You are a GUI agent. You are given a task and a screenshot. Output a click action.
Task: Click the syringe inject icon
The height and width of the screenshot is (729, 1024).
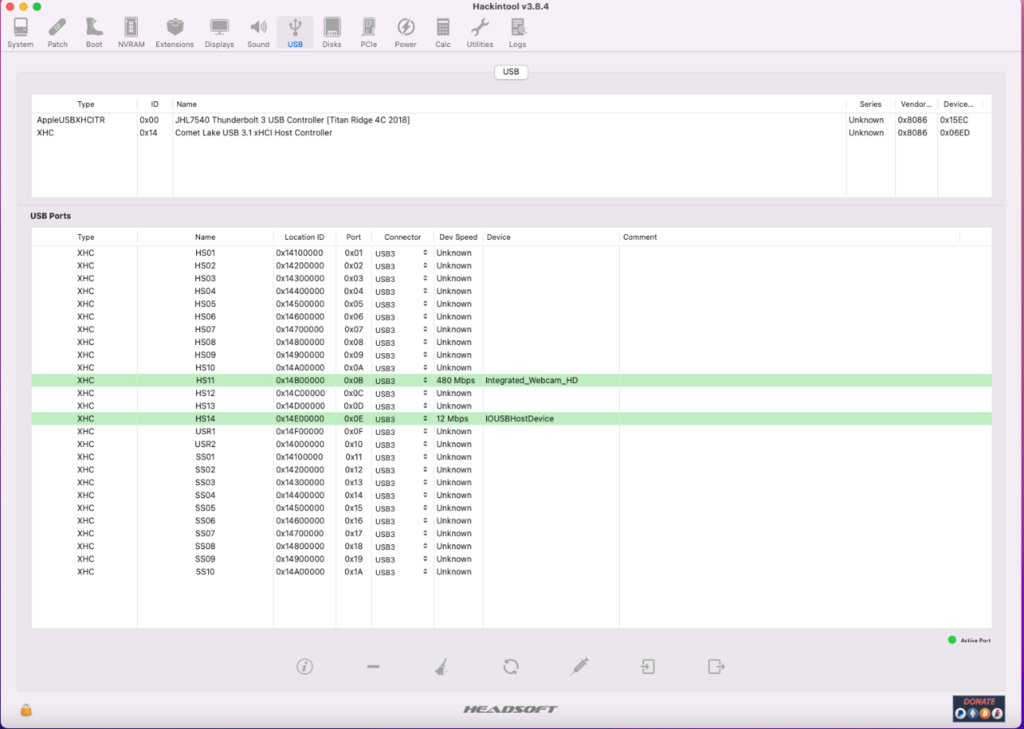579,667
